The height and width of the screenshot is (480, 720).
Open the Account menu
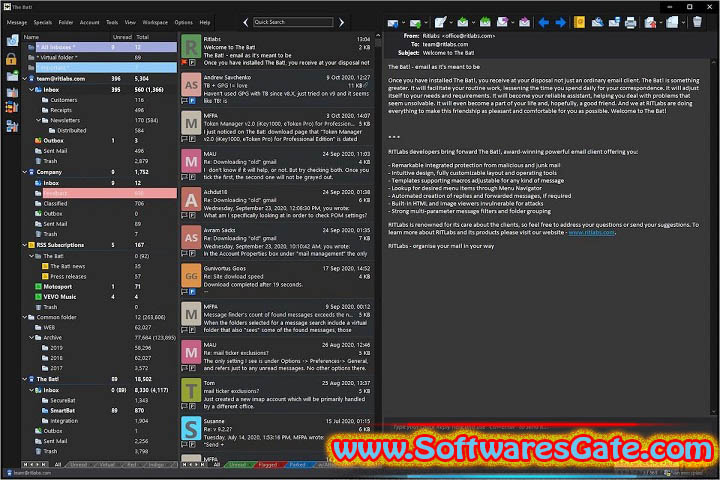[89, 22]
